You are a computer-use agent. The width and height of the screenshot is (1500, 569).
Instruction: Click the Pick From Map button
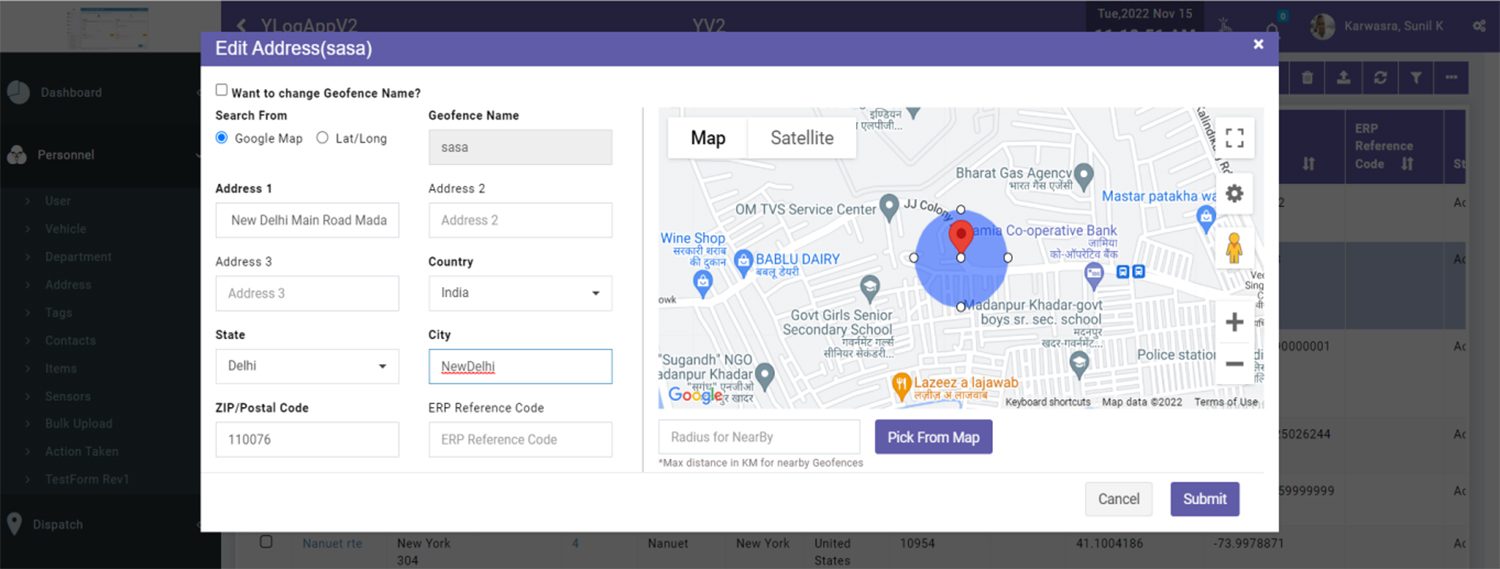[x=934, y=437]
